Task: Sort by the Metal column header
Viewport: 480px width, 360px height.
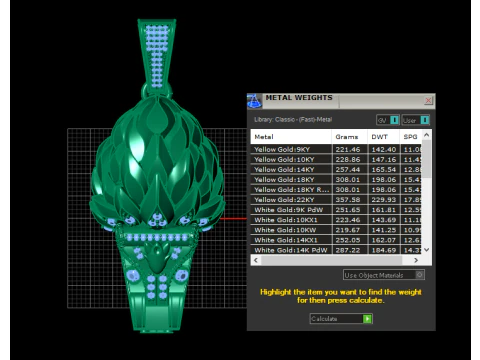Action: pyautogui.click(x=291, y=137)
